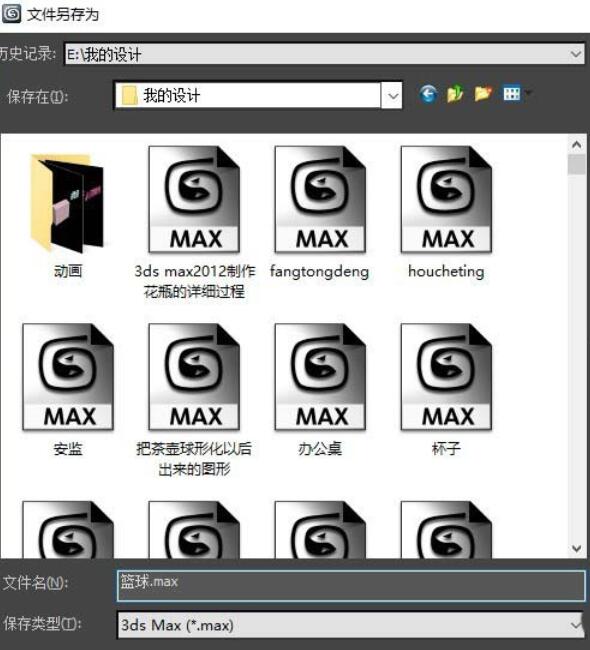Select the 办公桌 MAX file icon

point(320,377)
